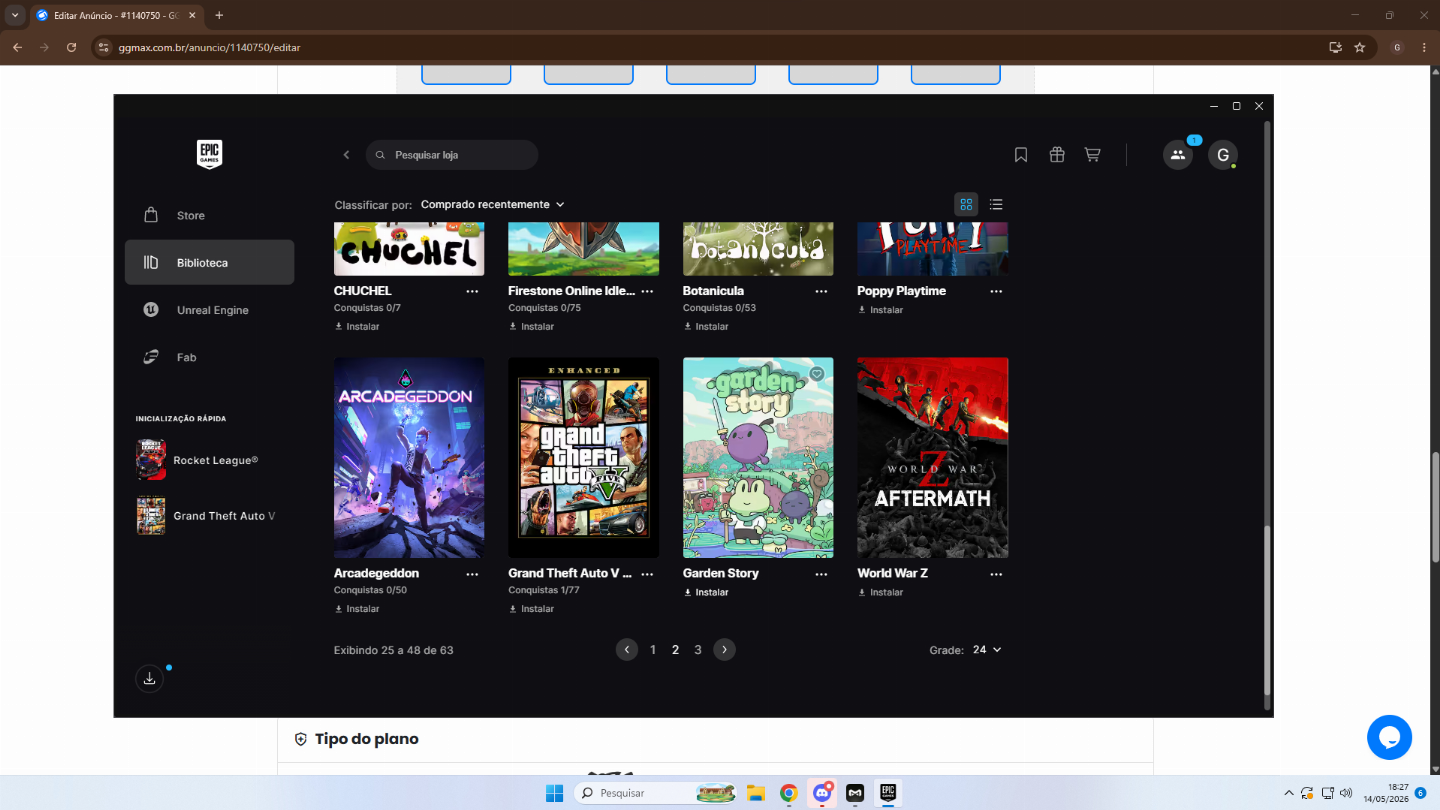Open Chrome from the Windows taskbar

(x=789, y=793)
